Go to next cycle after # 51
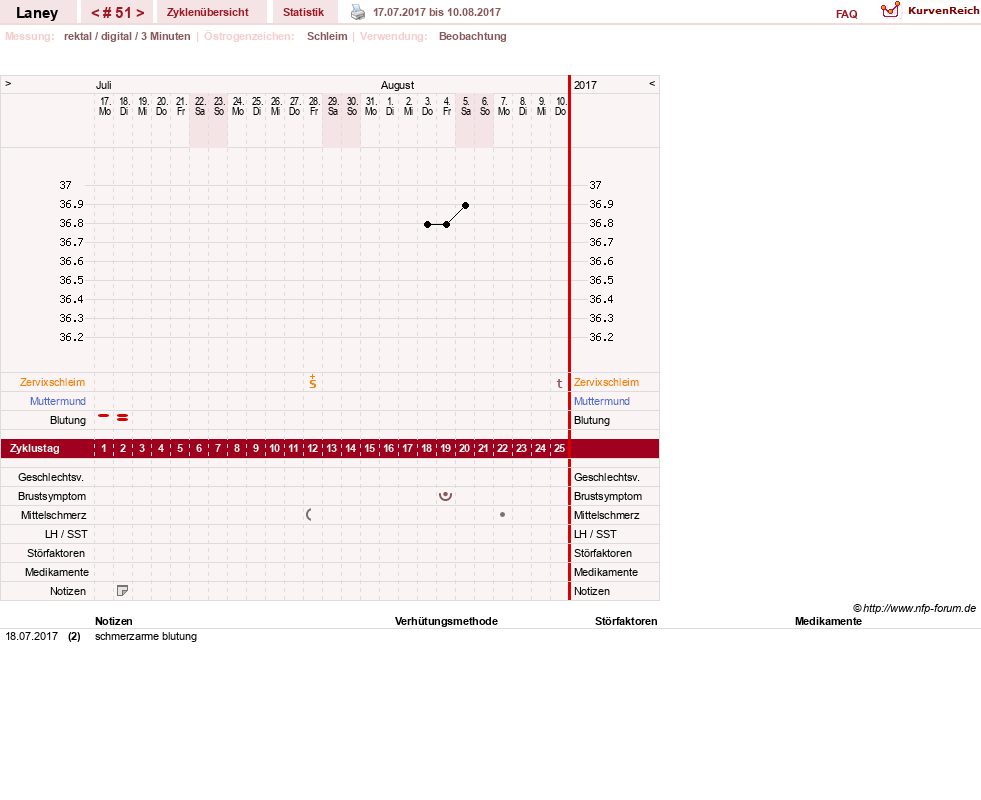 pyautogui.click(x=140, y=13)
